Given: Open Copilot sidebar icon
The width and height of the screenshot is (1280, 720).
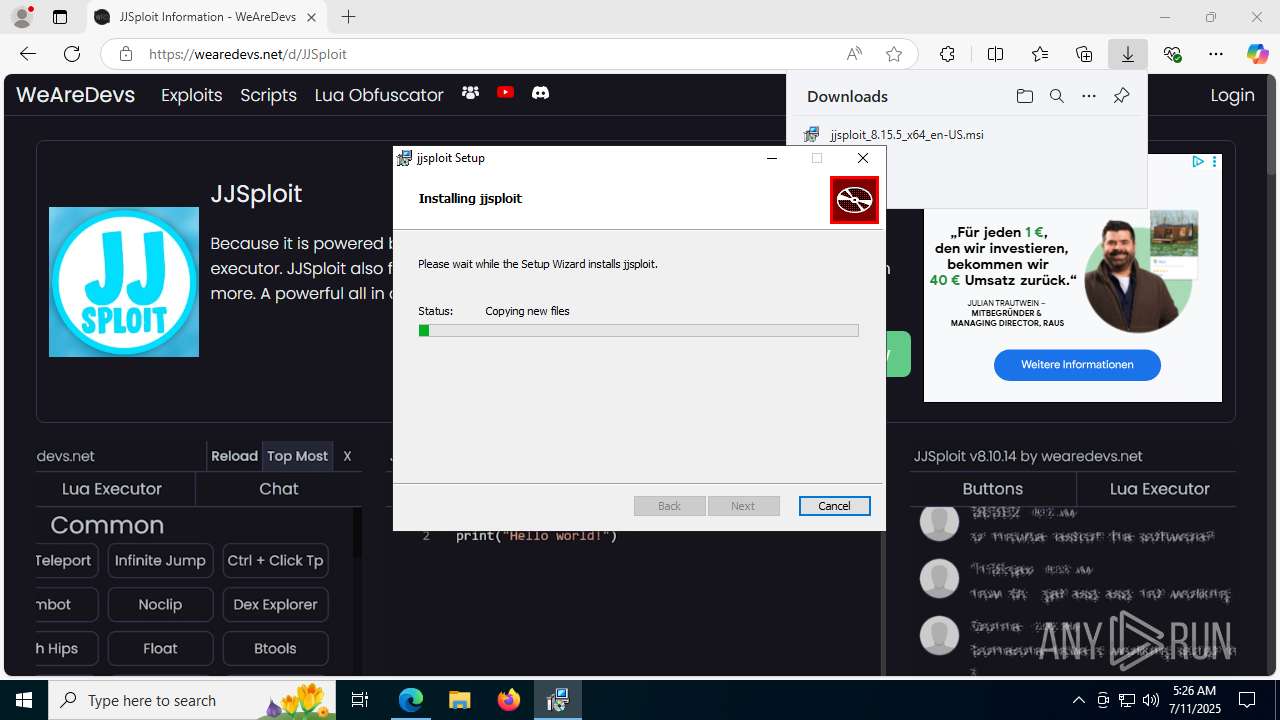Looking at the screenshot, I should coord(1257,54).
